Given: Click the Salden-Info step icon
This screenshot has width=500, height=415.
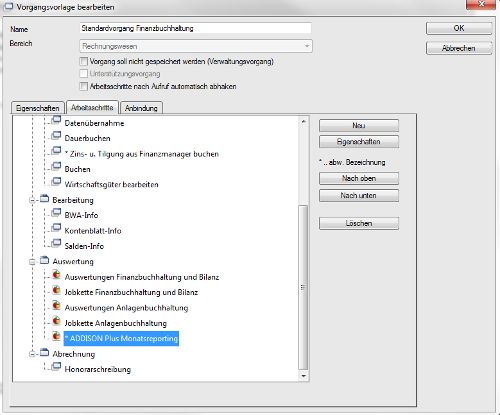Looking at the screenshot, I should (56, 243).
